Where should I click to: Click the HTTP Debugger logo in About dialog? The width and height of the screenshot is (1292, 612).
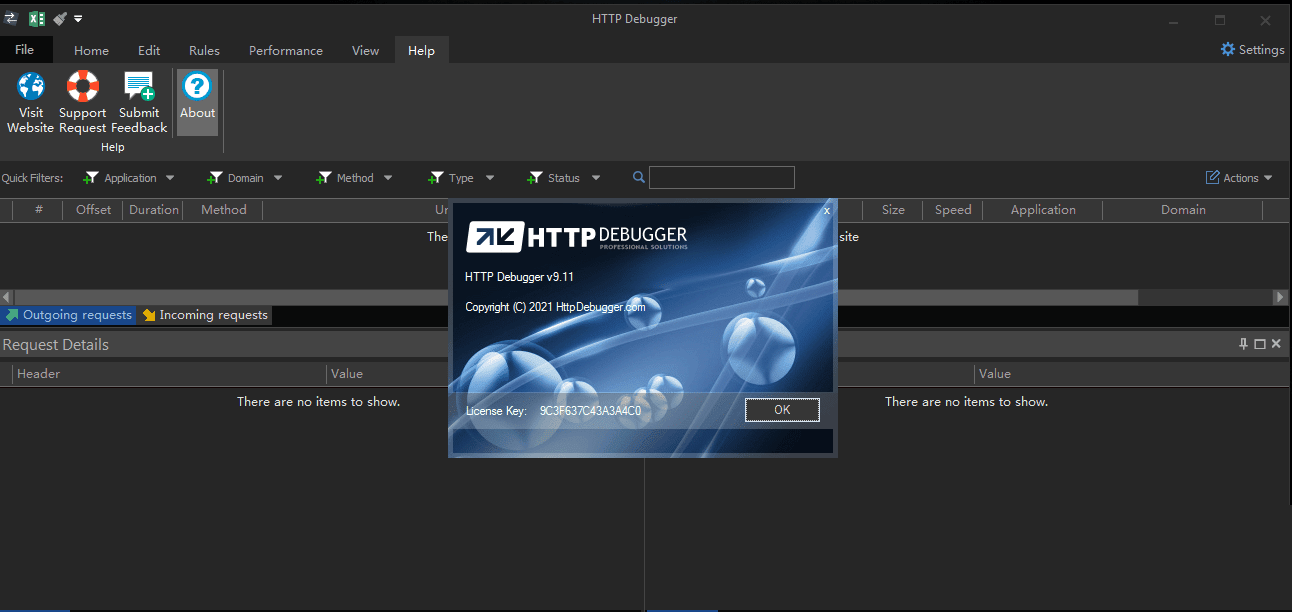pos(577,237)
